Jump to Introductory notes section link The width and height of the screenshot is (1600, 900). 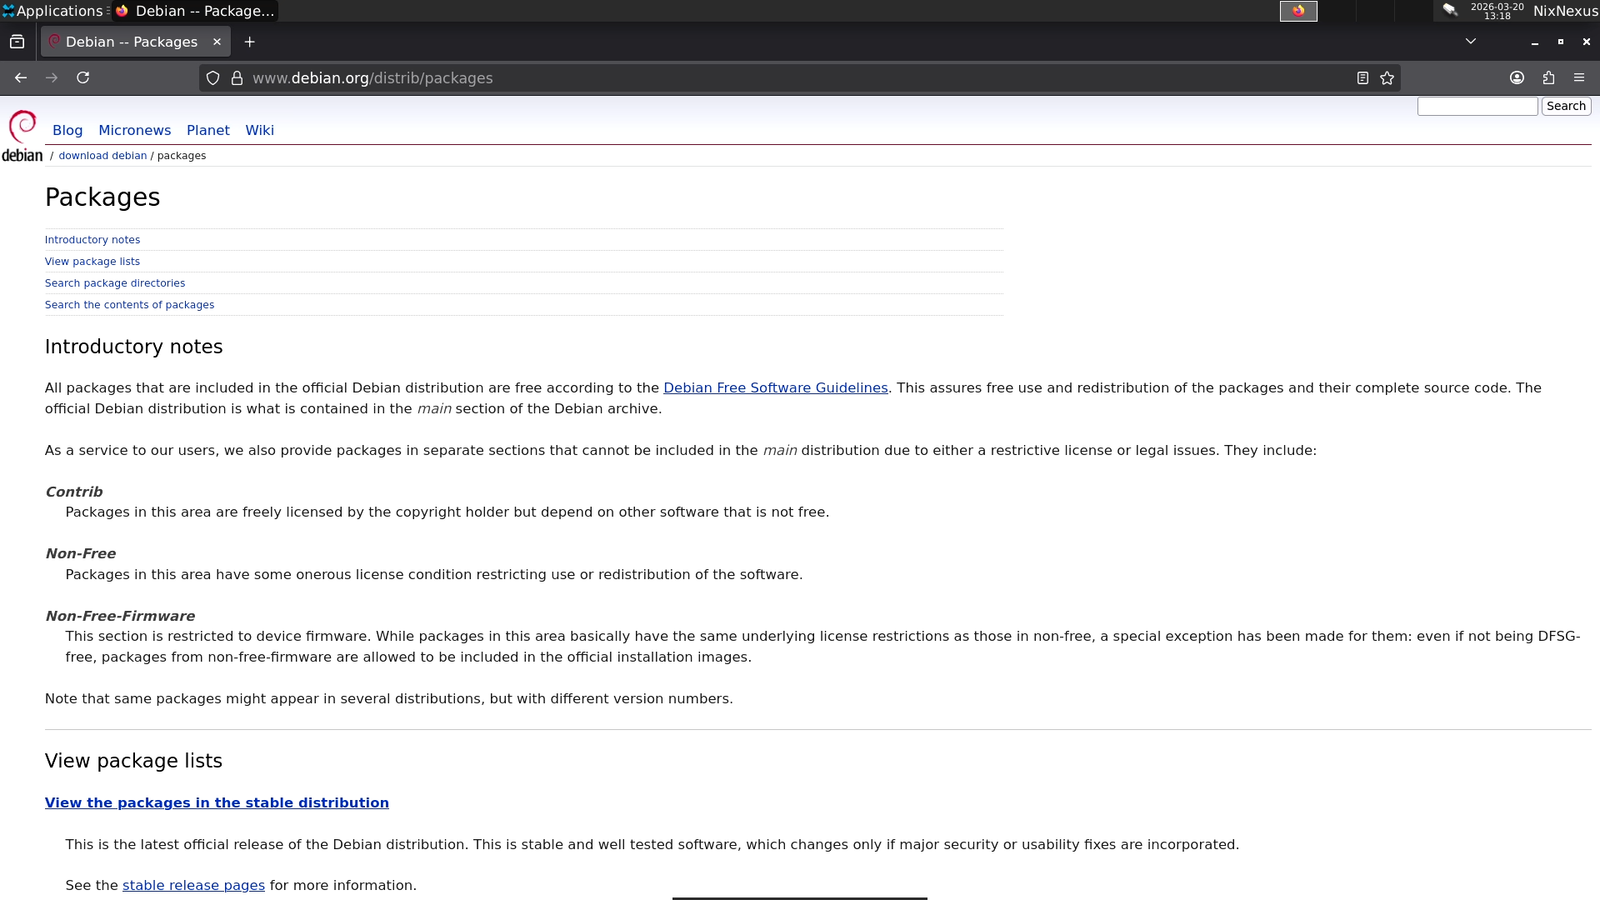pos(92,240)
